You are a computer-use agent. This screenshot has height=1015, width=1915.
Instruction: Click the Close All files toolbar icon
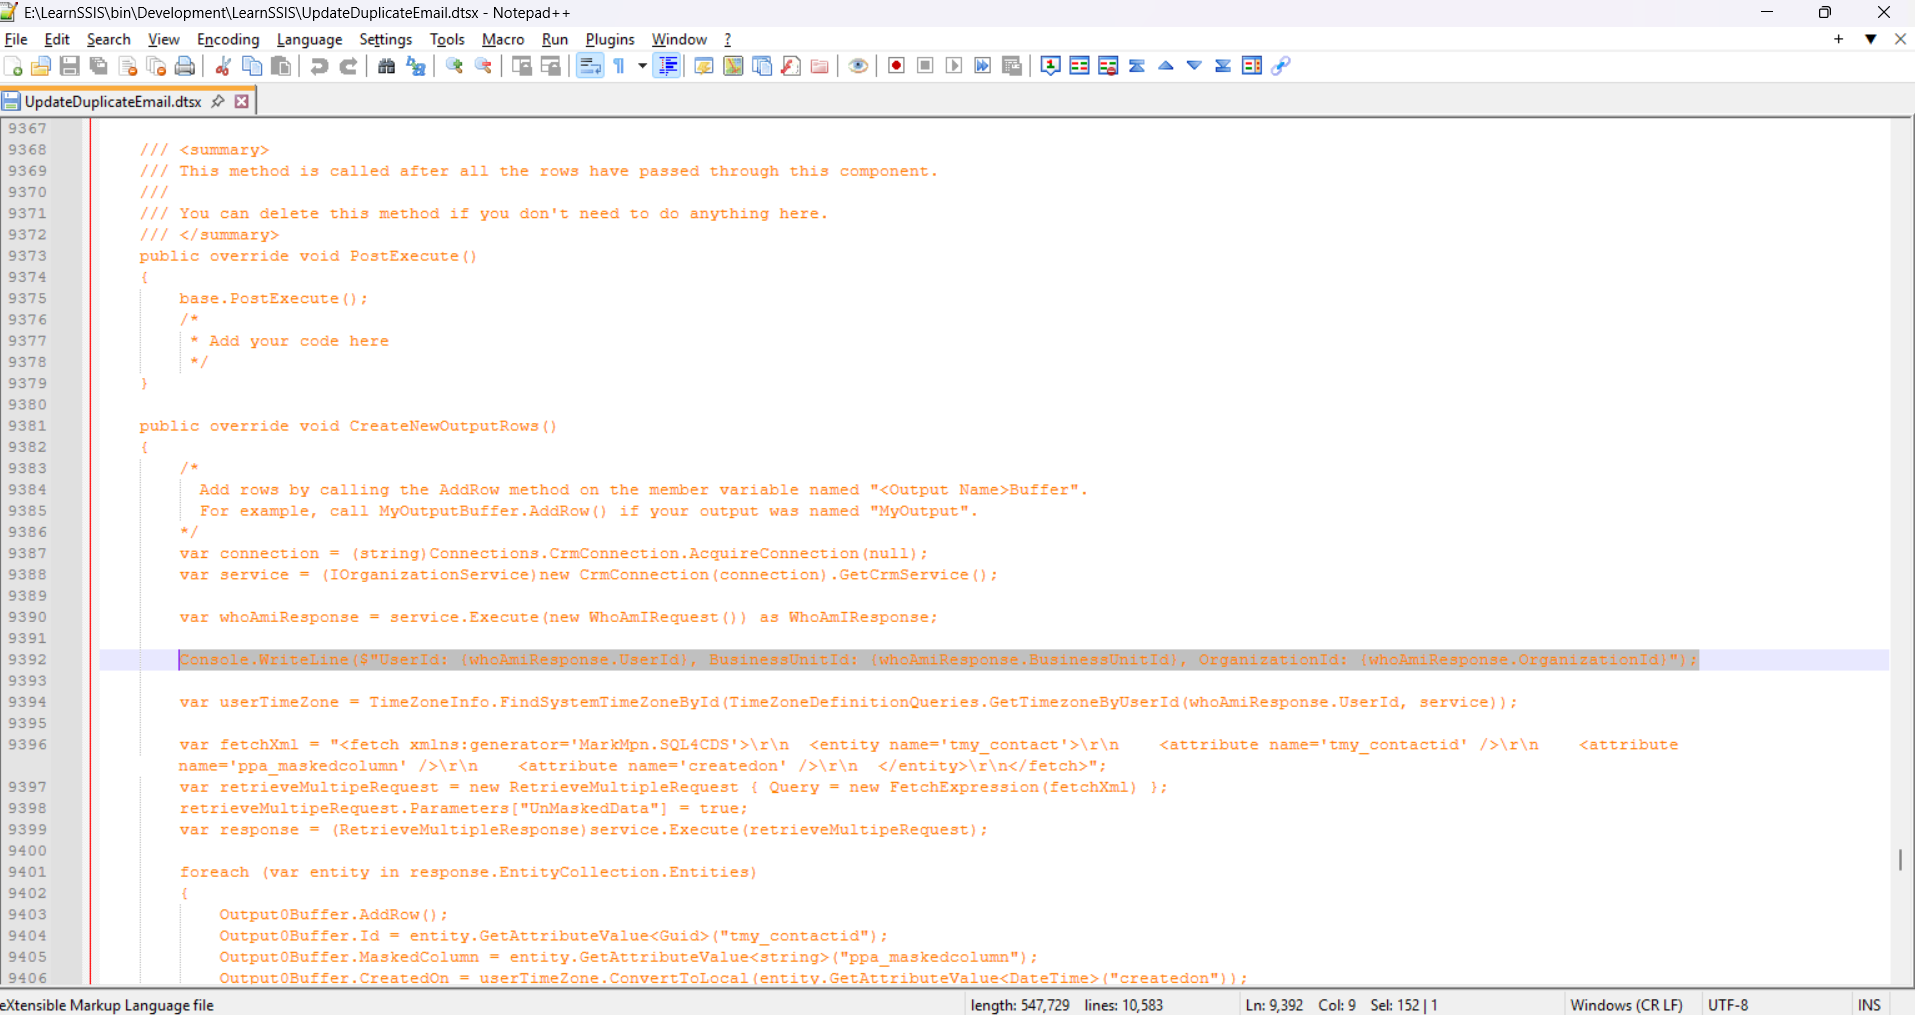[157, 66]
